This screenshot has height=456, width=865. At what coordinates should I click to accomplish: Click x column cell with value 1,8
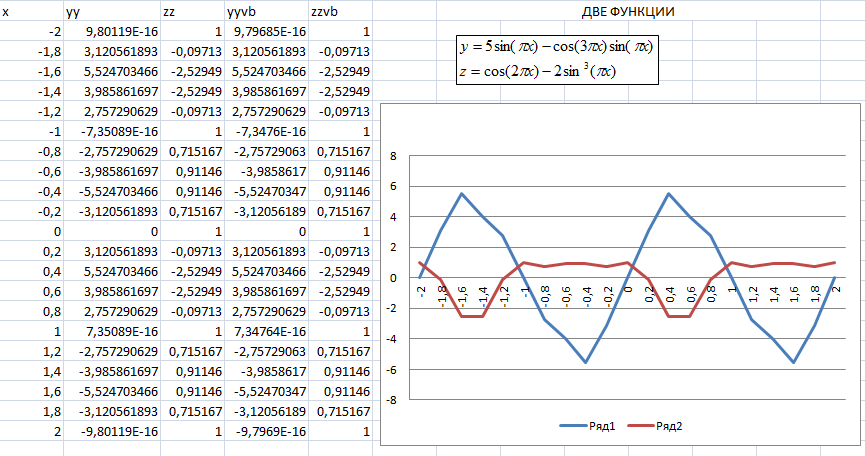coord(31,411)
